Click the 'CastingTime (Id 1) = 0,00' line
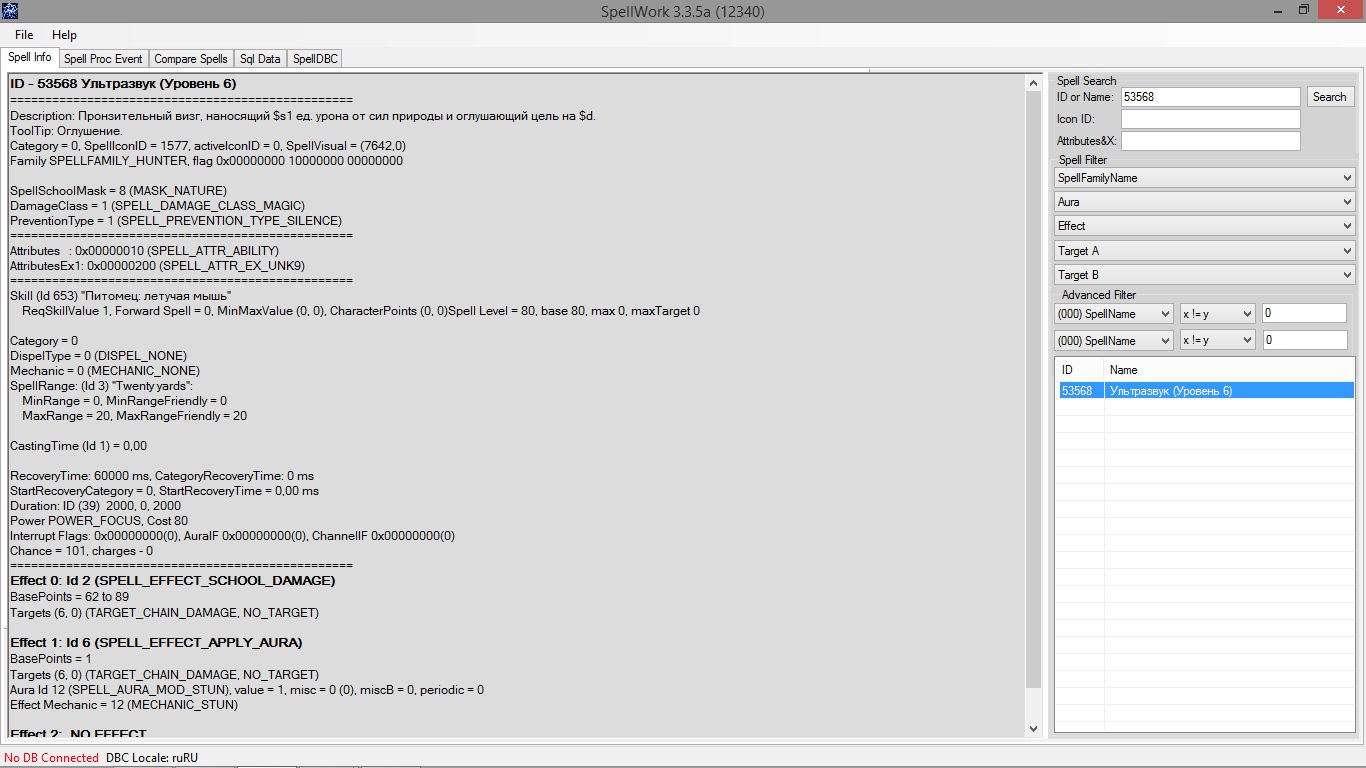Viewport: 1366px width, 768px height. tap(78, 446)
